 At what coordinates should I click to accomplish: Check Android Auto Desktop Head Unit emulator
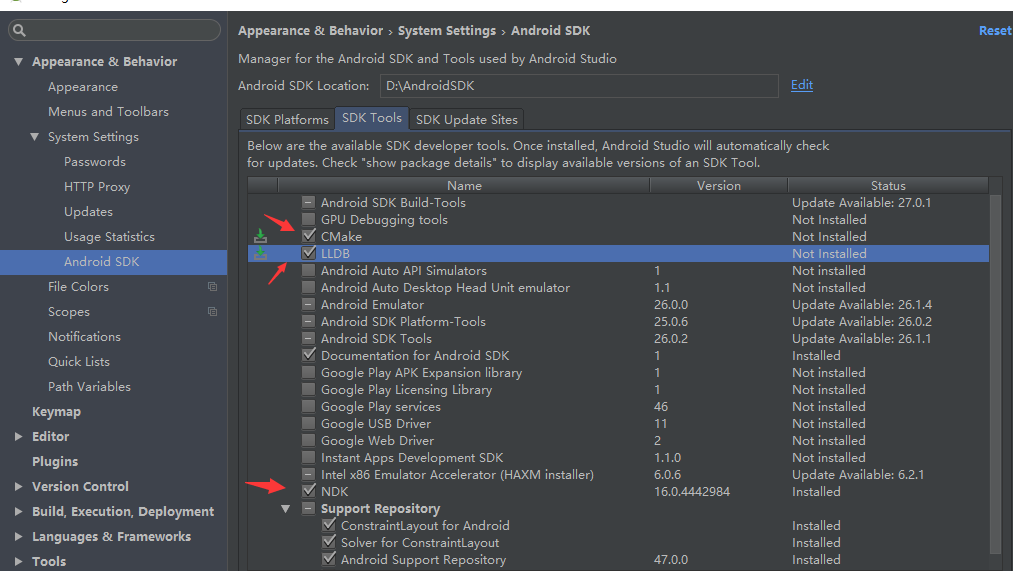309,287
